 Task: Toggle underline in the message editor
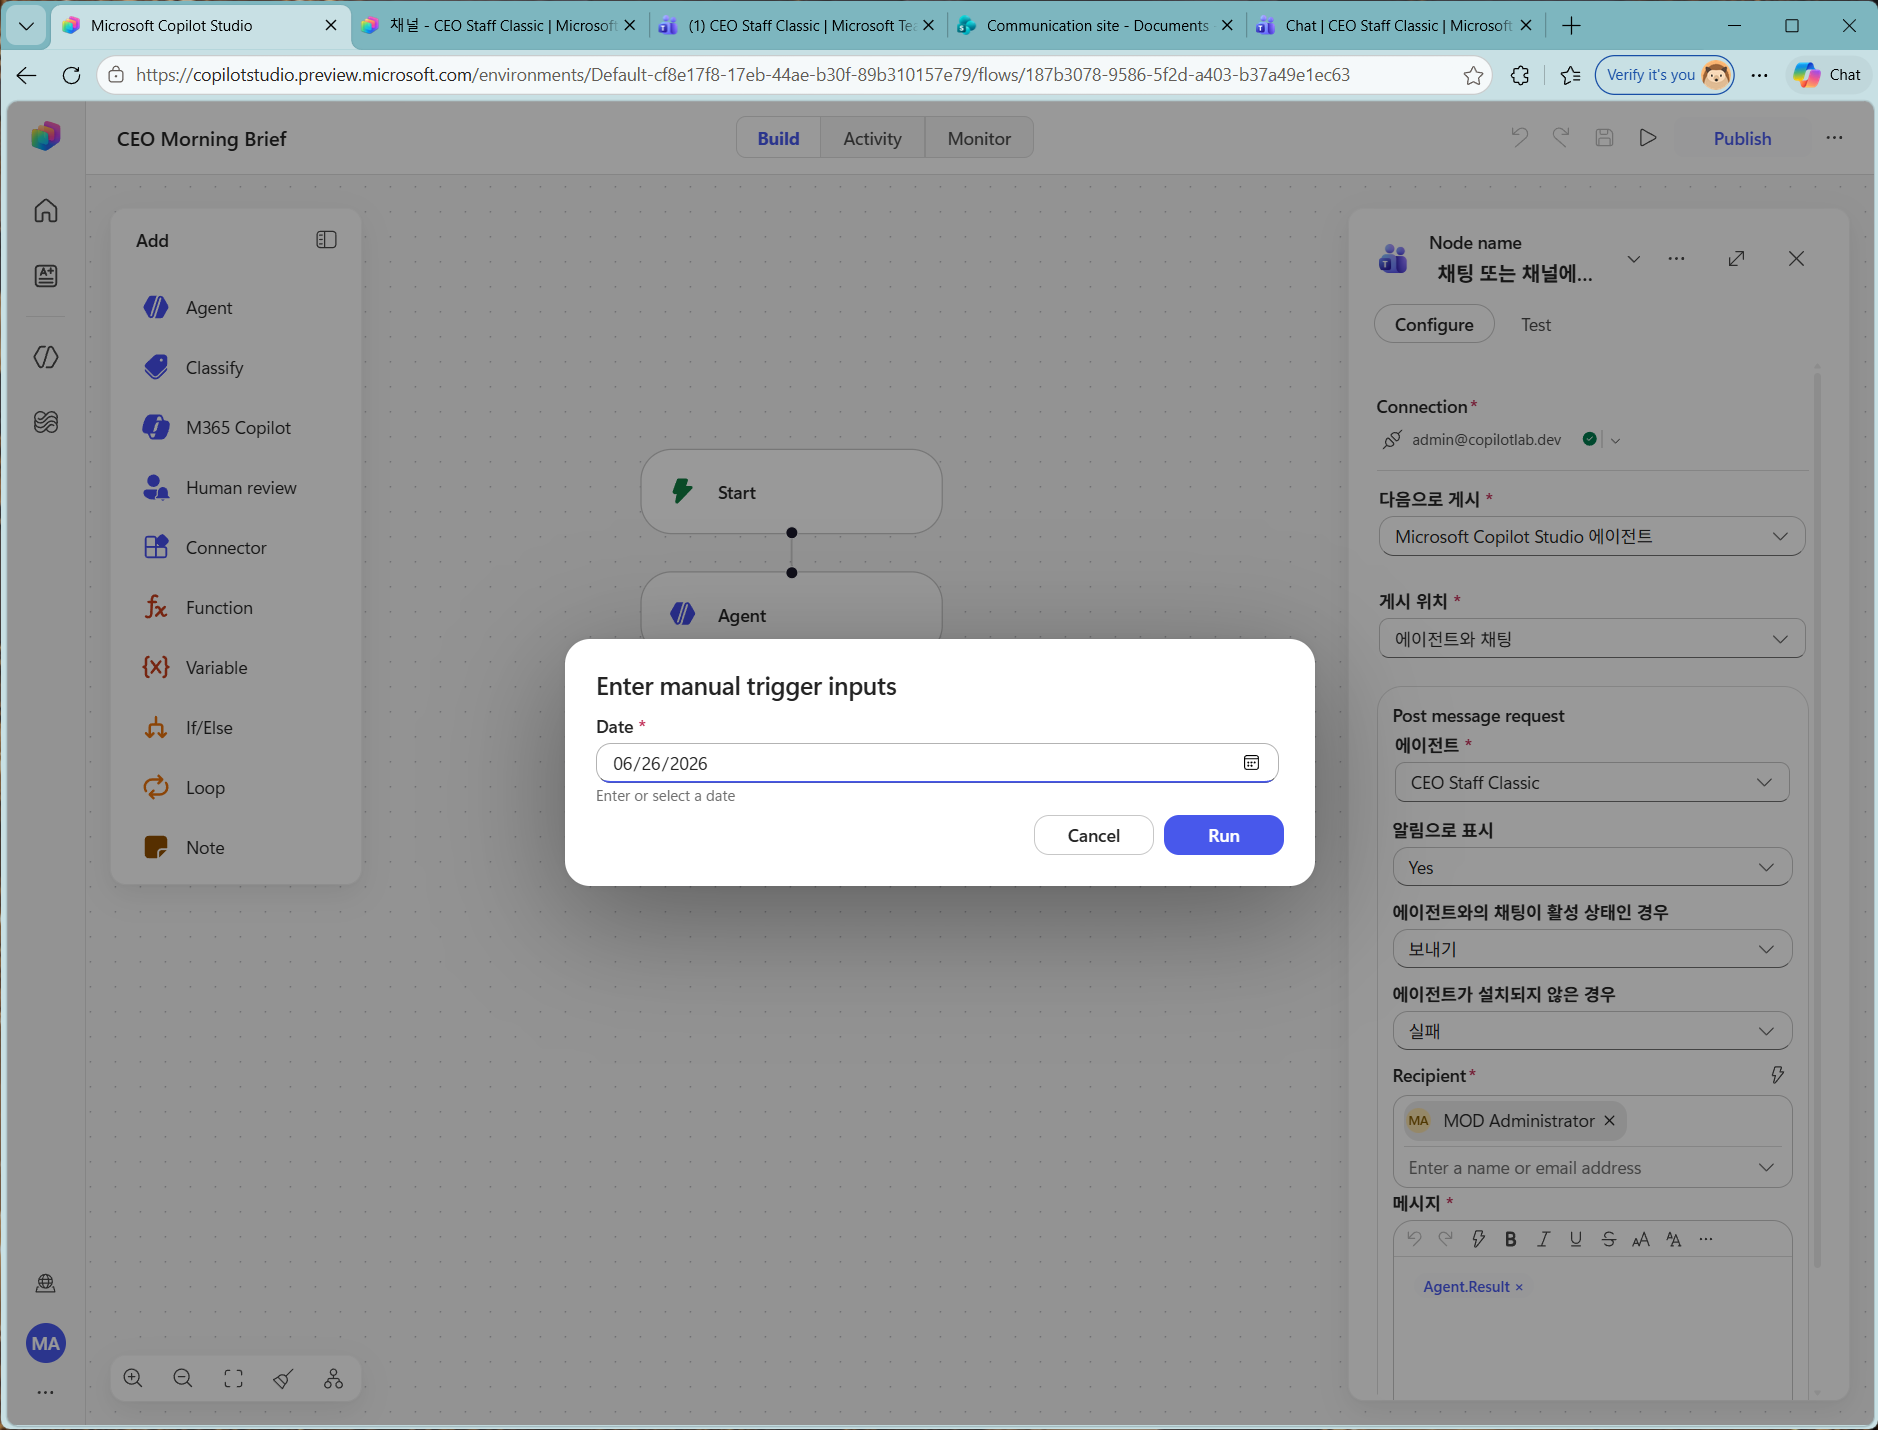click(x=1576, y=1239)
